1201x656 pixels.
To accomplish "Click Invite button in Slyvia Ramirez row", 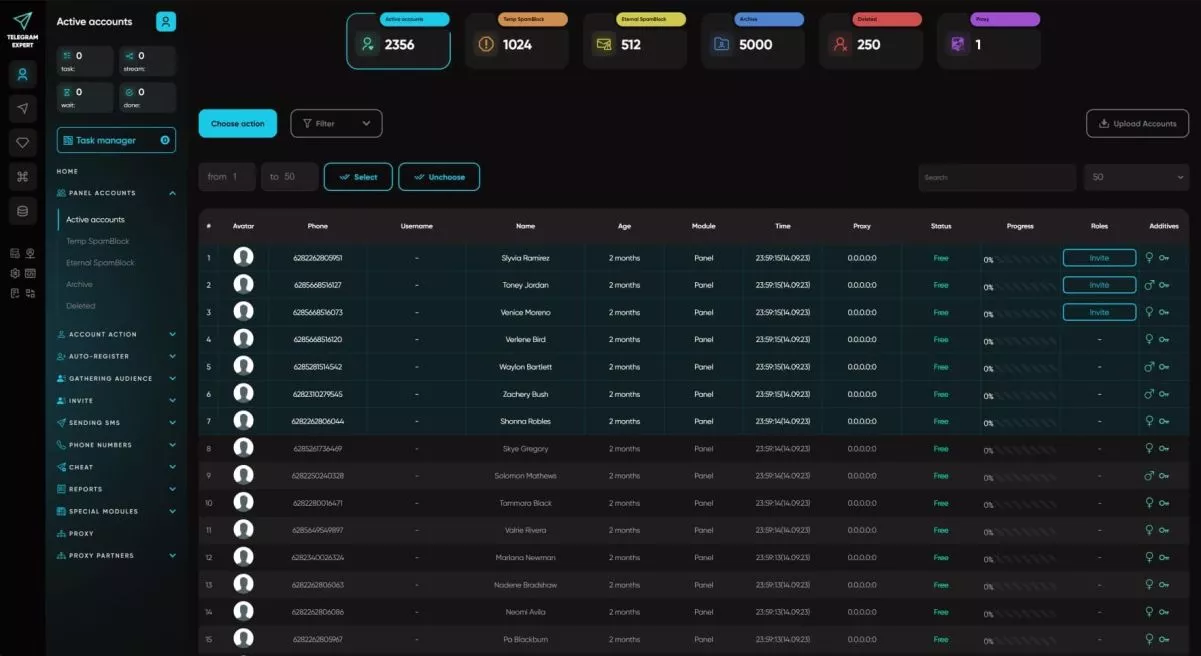I will (1099, 258).
